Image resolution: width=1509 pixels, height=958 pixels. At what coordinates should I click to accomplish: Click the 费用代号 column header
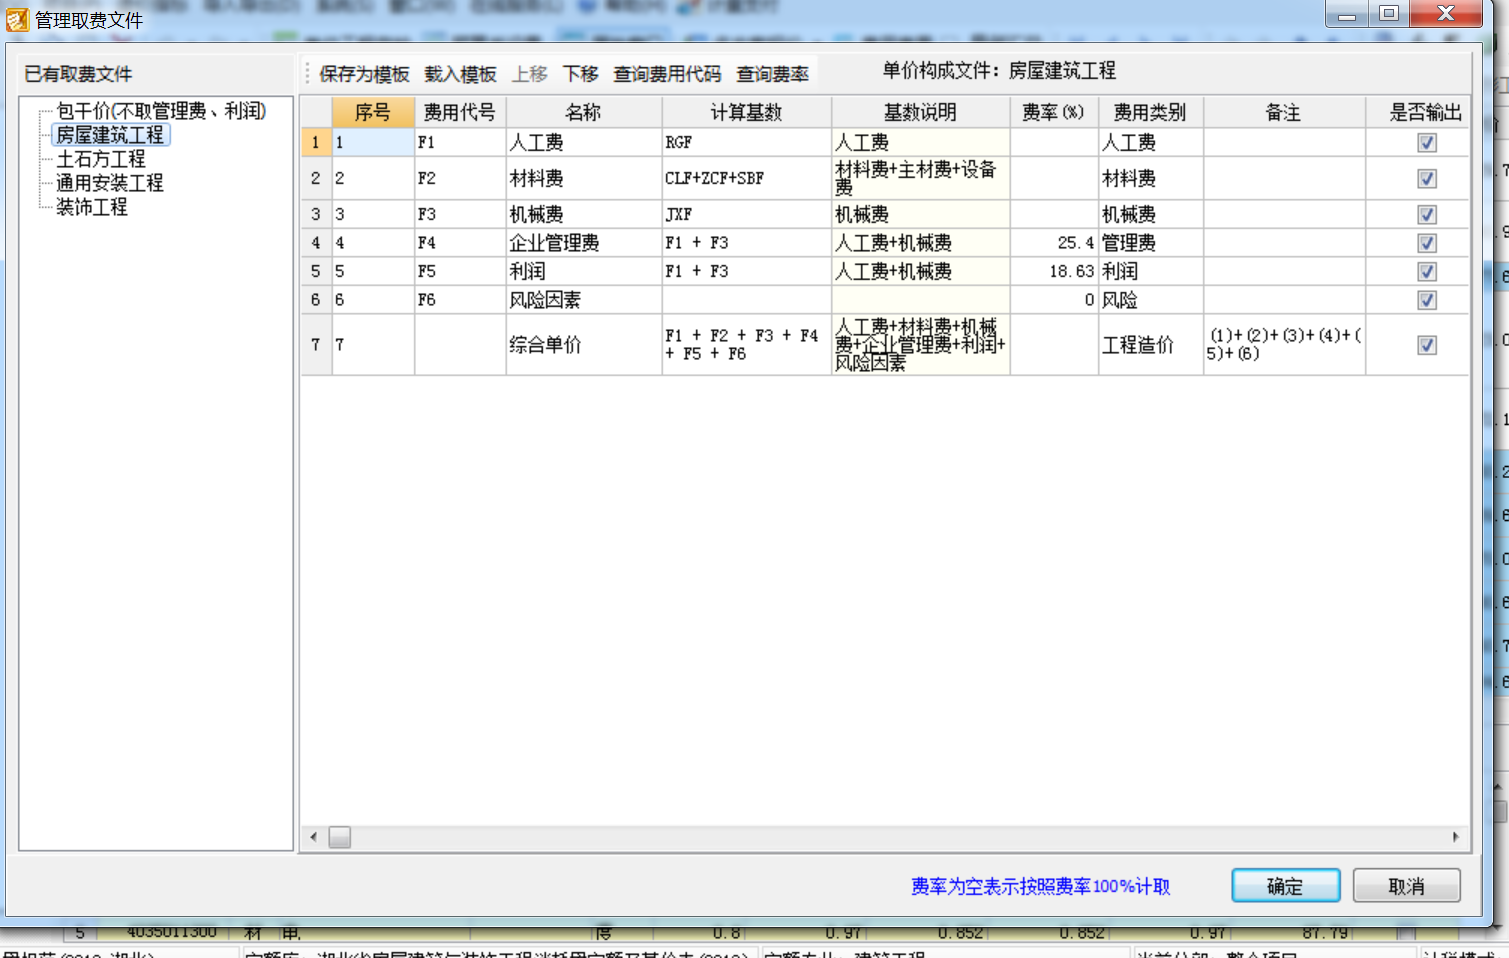point(460,112)
